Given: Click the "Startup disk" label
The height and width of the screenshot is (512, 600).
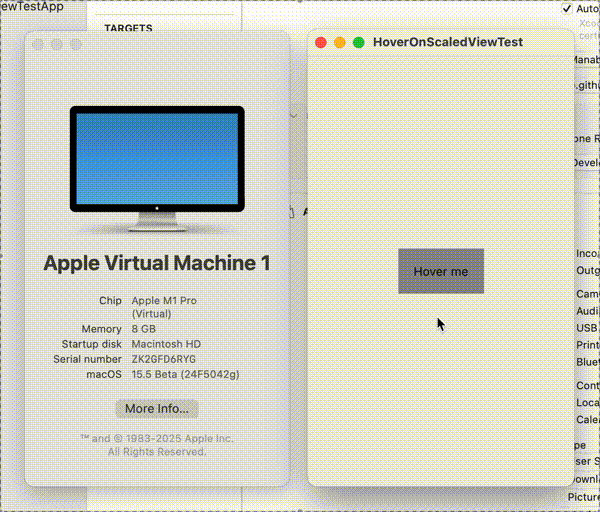Looking at the screenshot, I should (92, 344).
